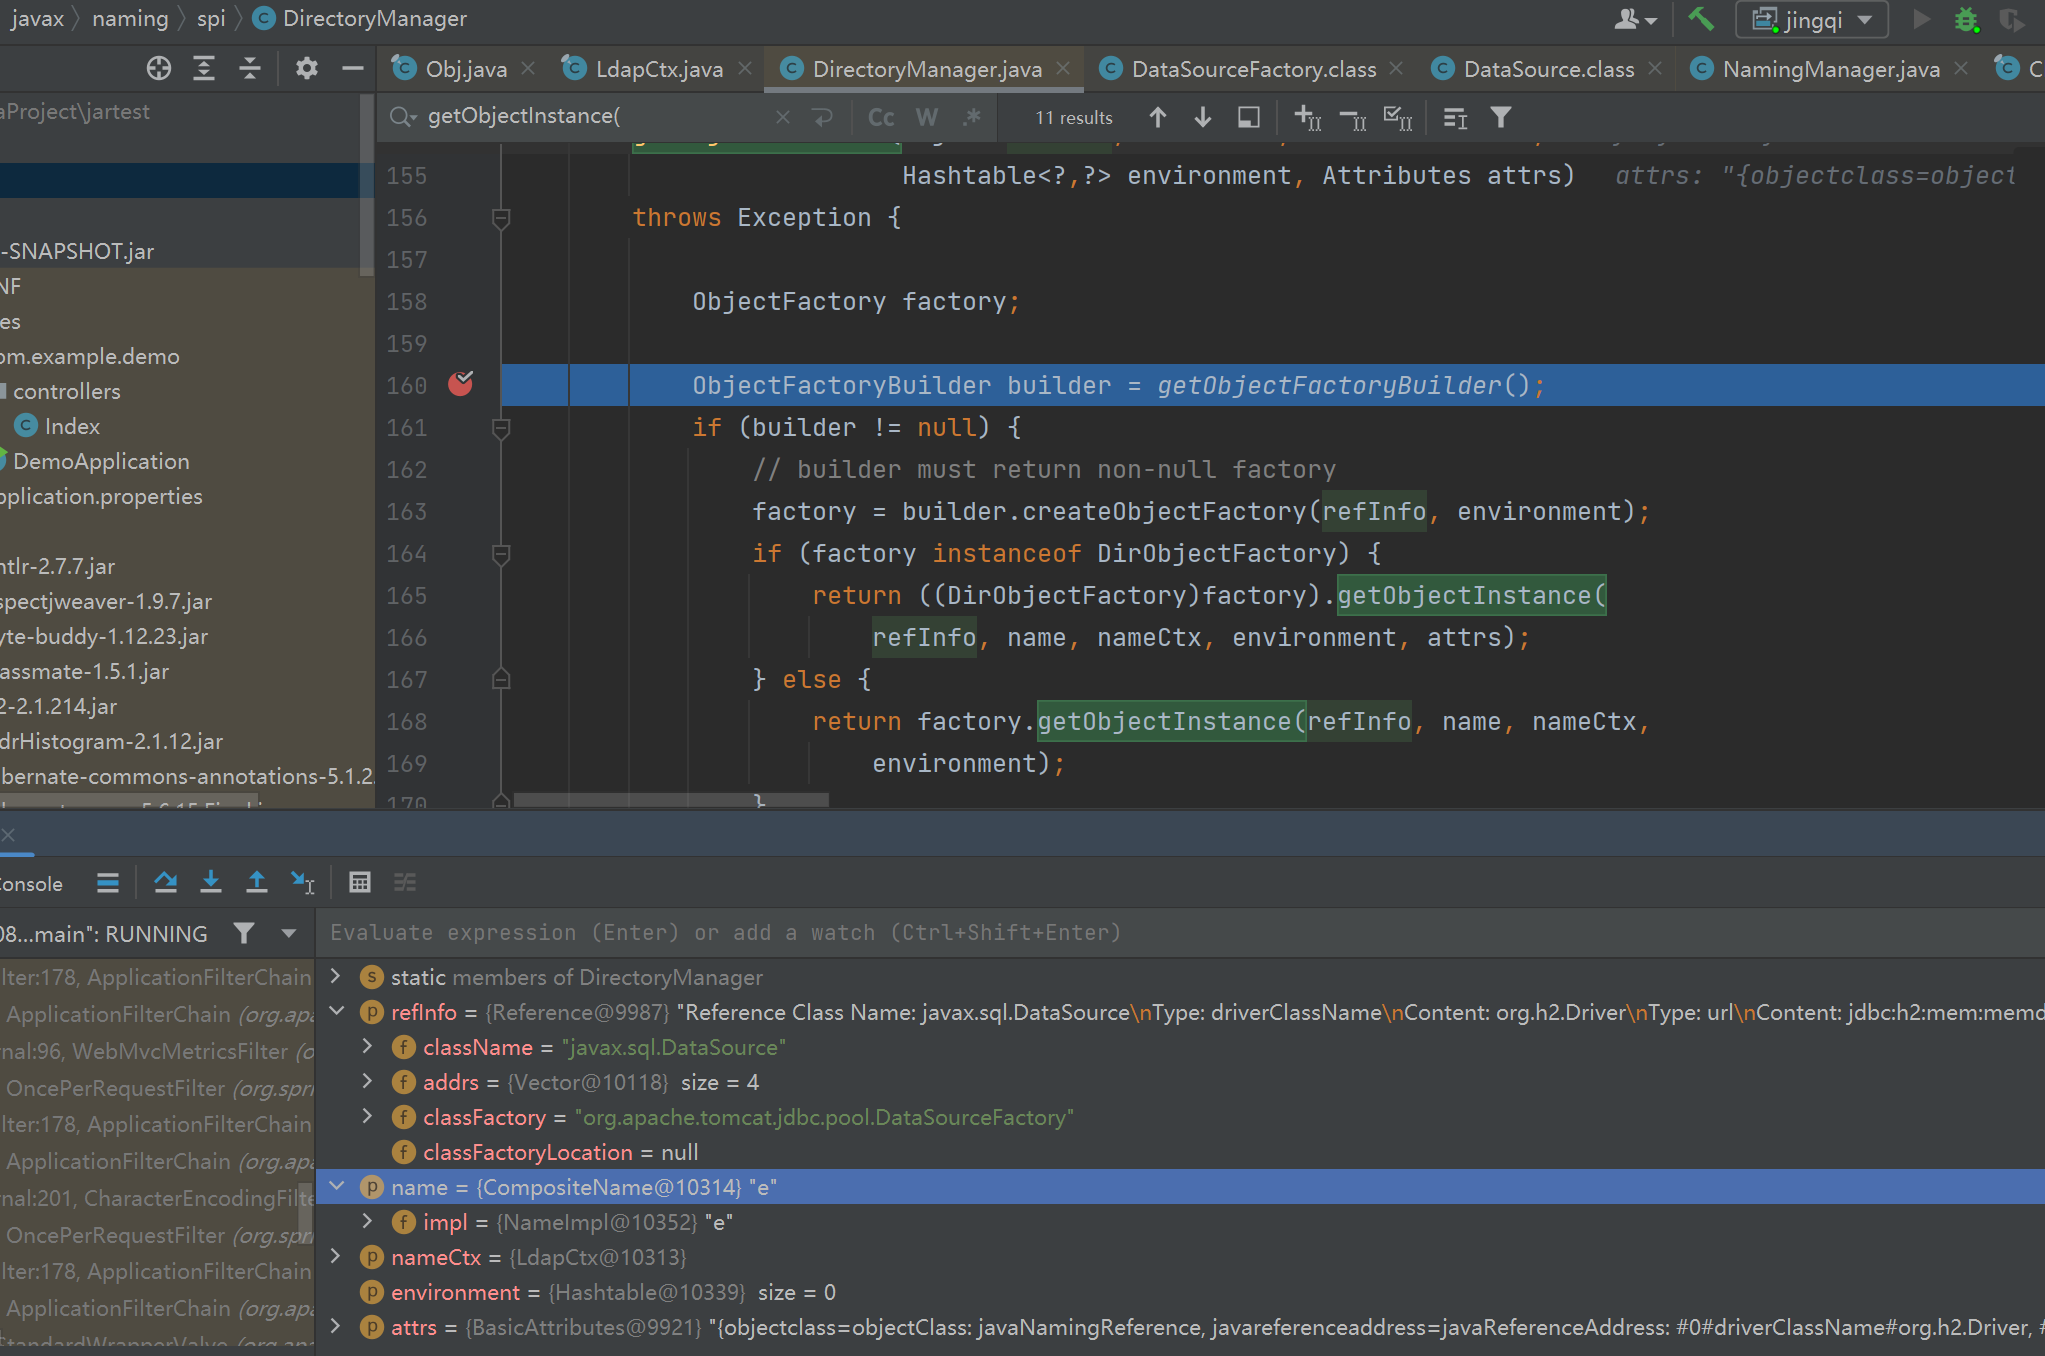Viewport: 2045px width, 1356px height.
Task: Click Step Over debugger icon
Action: [166, 882]
